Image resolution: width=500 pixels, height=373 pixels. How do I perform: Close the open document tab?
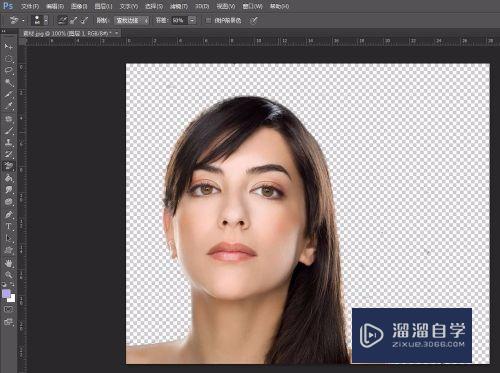click(117, 33)
